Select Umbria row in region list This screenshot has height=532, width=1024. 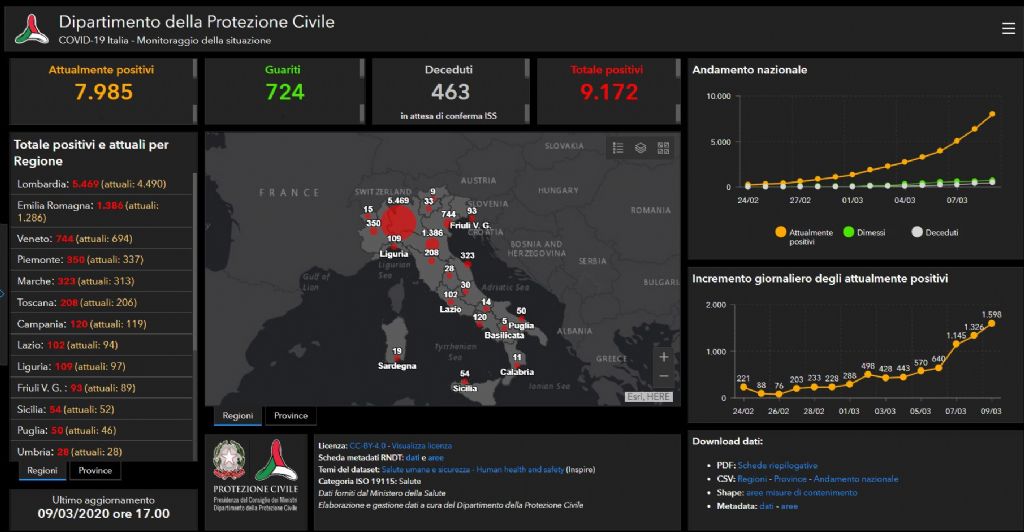point(101,452)
